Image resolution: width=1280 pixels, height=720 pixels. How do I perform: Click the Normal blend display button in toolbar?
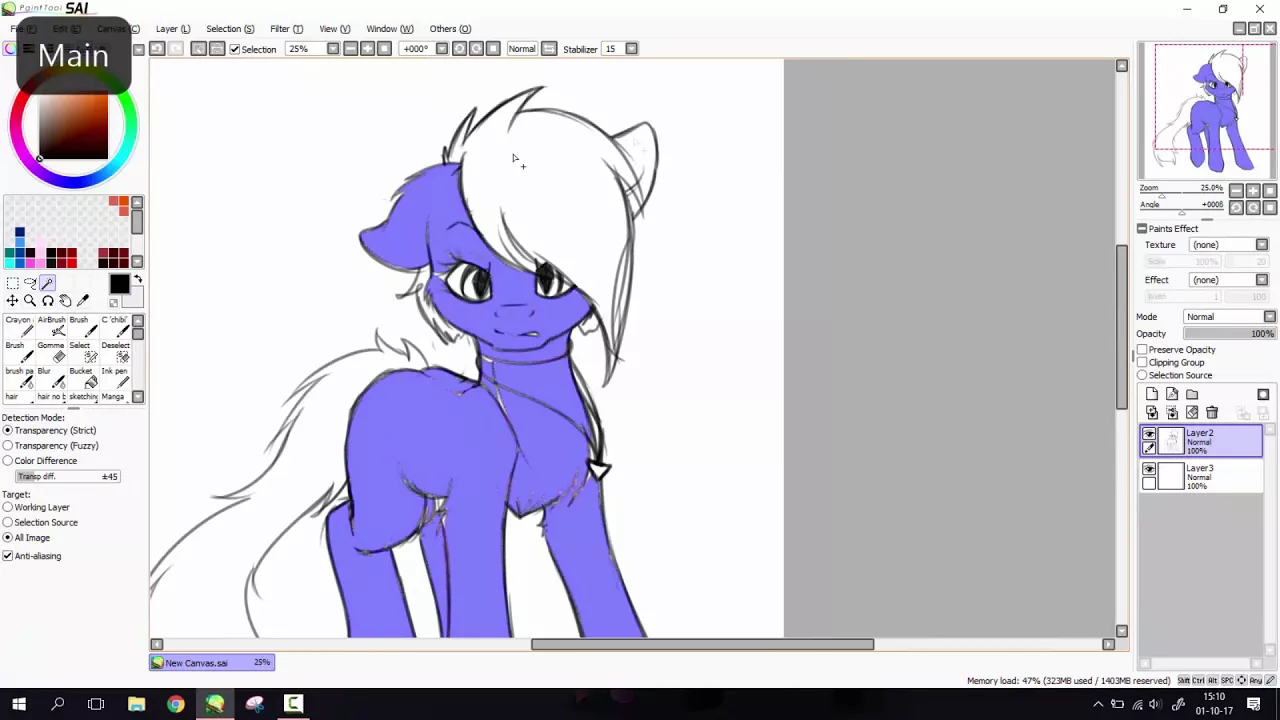click(x=521, y=49)
